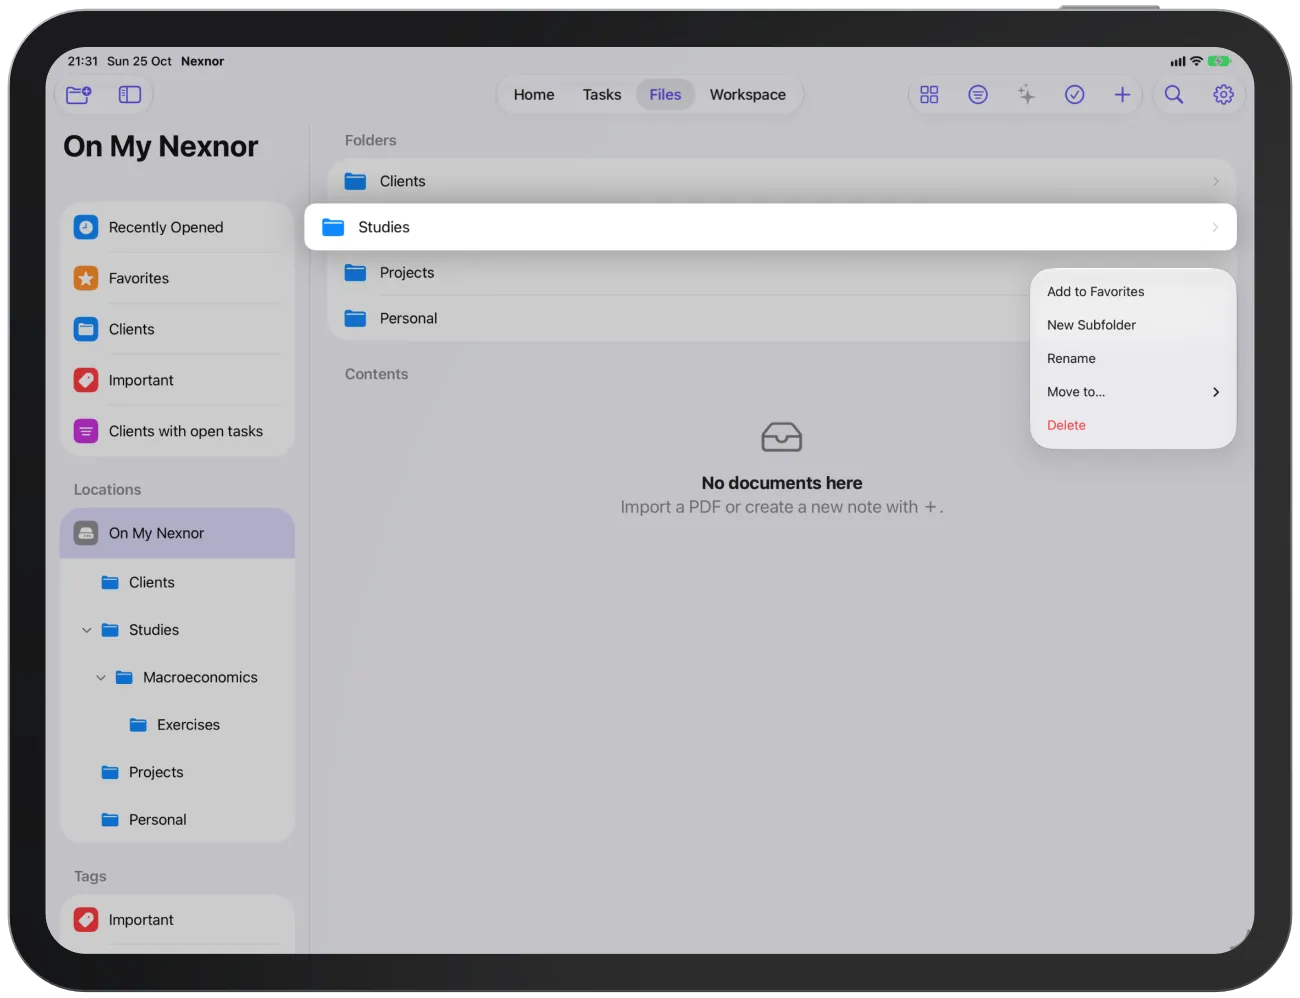This screenshot has height=998, width=1300.
Task: Click the red Important tag icon under Tags
Action: [x=86, y=920]
